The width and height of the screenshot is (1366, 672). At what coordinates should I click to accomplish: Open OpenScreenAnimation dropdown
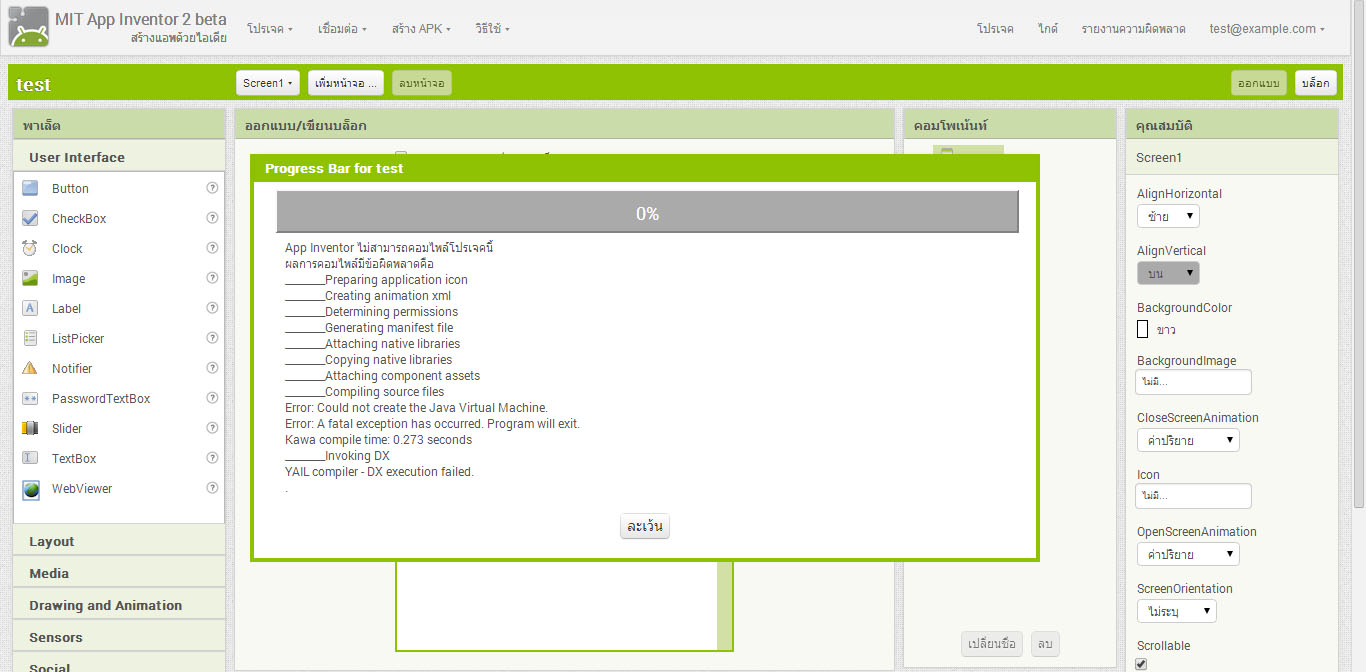pyautogui.click(x=1188, y=554)
